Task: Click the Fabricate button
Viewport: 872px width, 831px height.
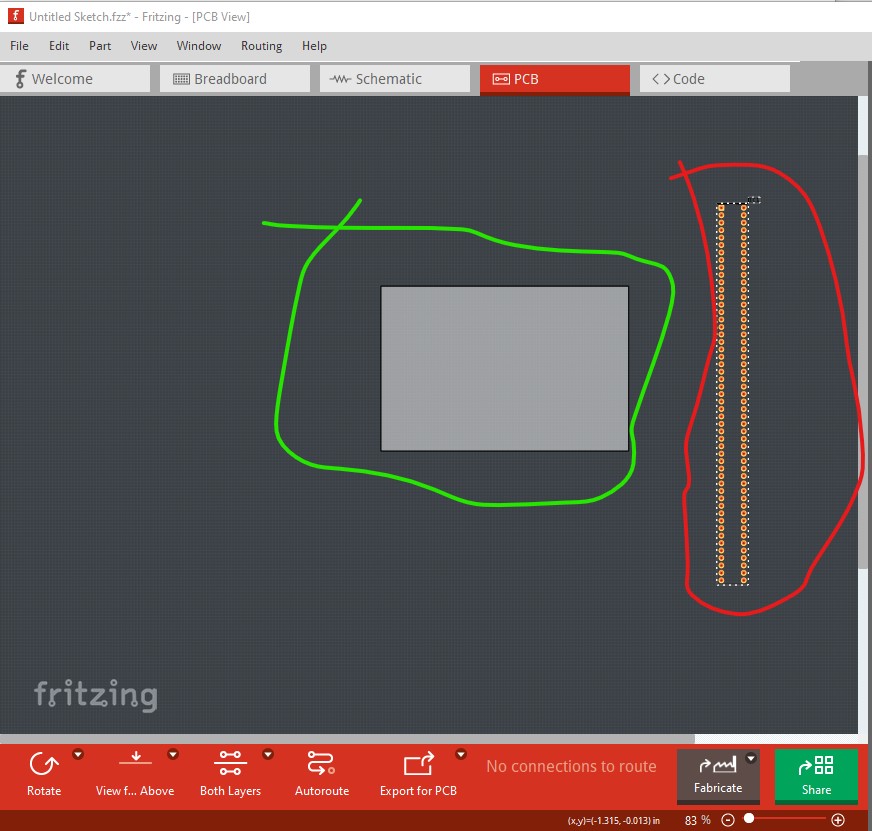Action: [x=717, y=775]
